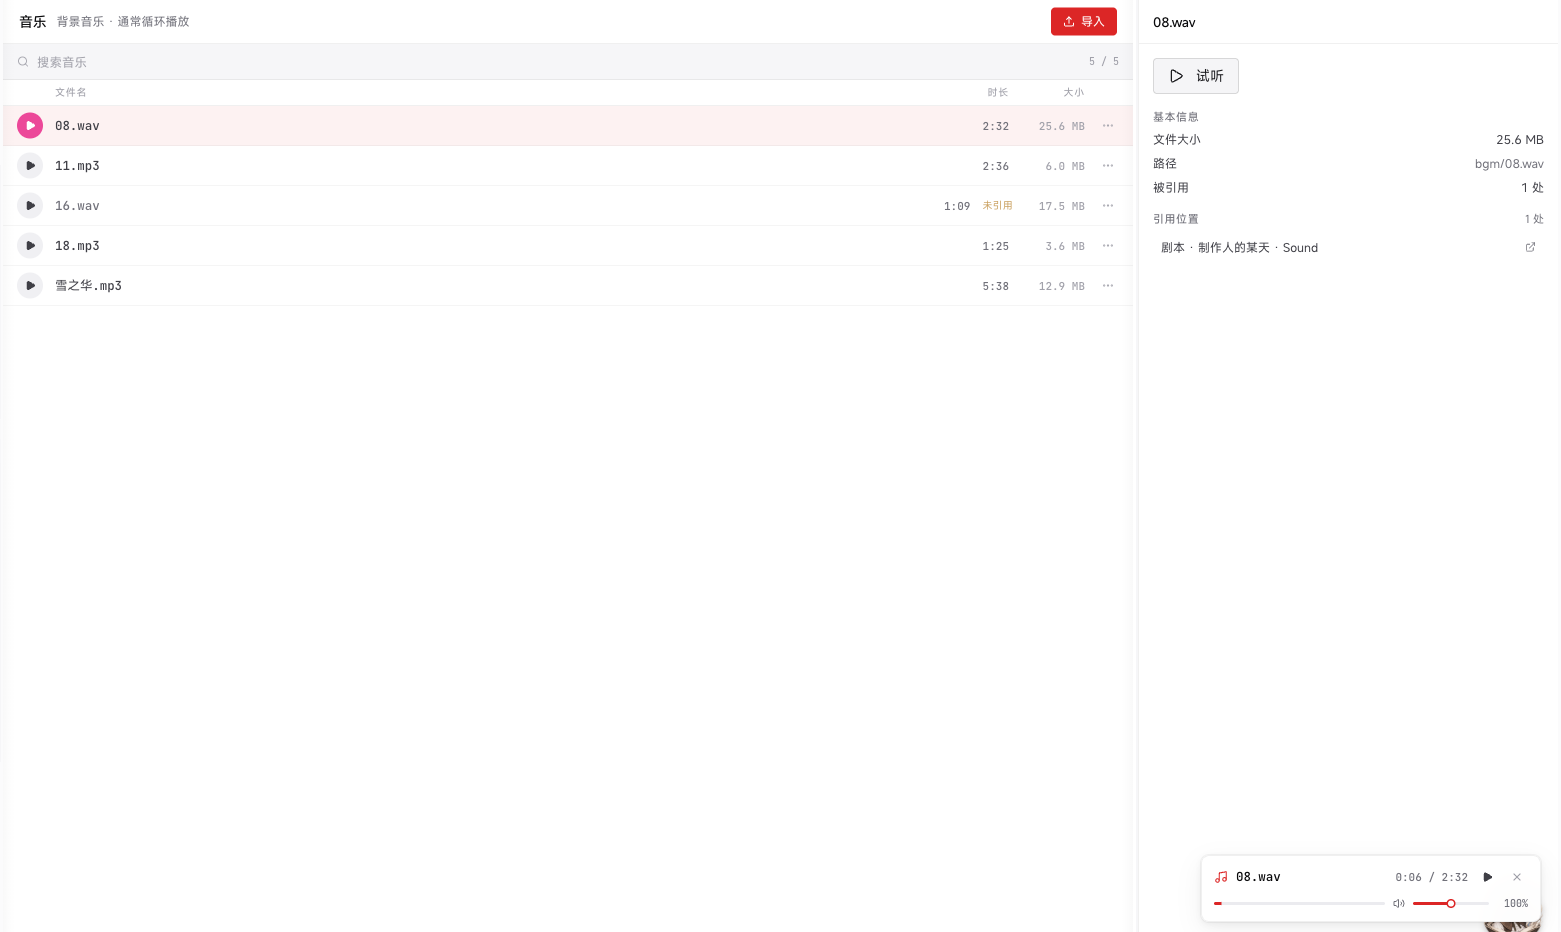Click the search magnifier icon

coord(23,62)
